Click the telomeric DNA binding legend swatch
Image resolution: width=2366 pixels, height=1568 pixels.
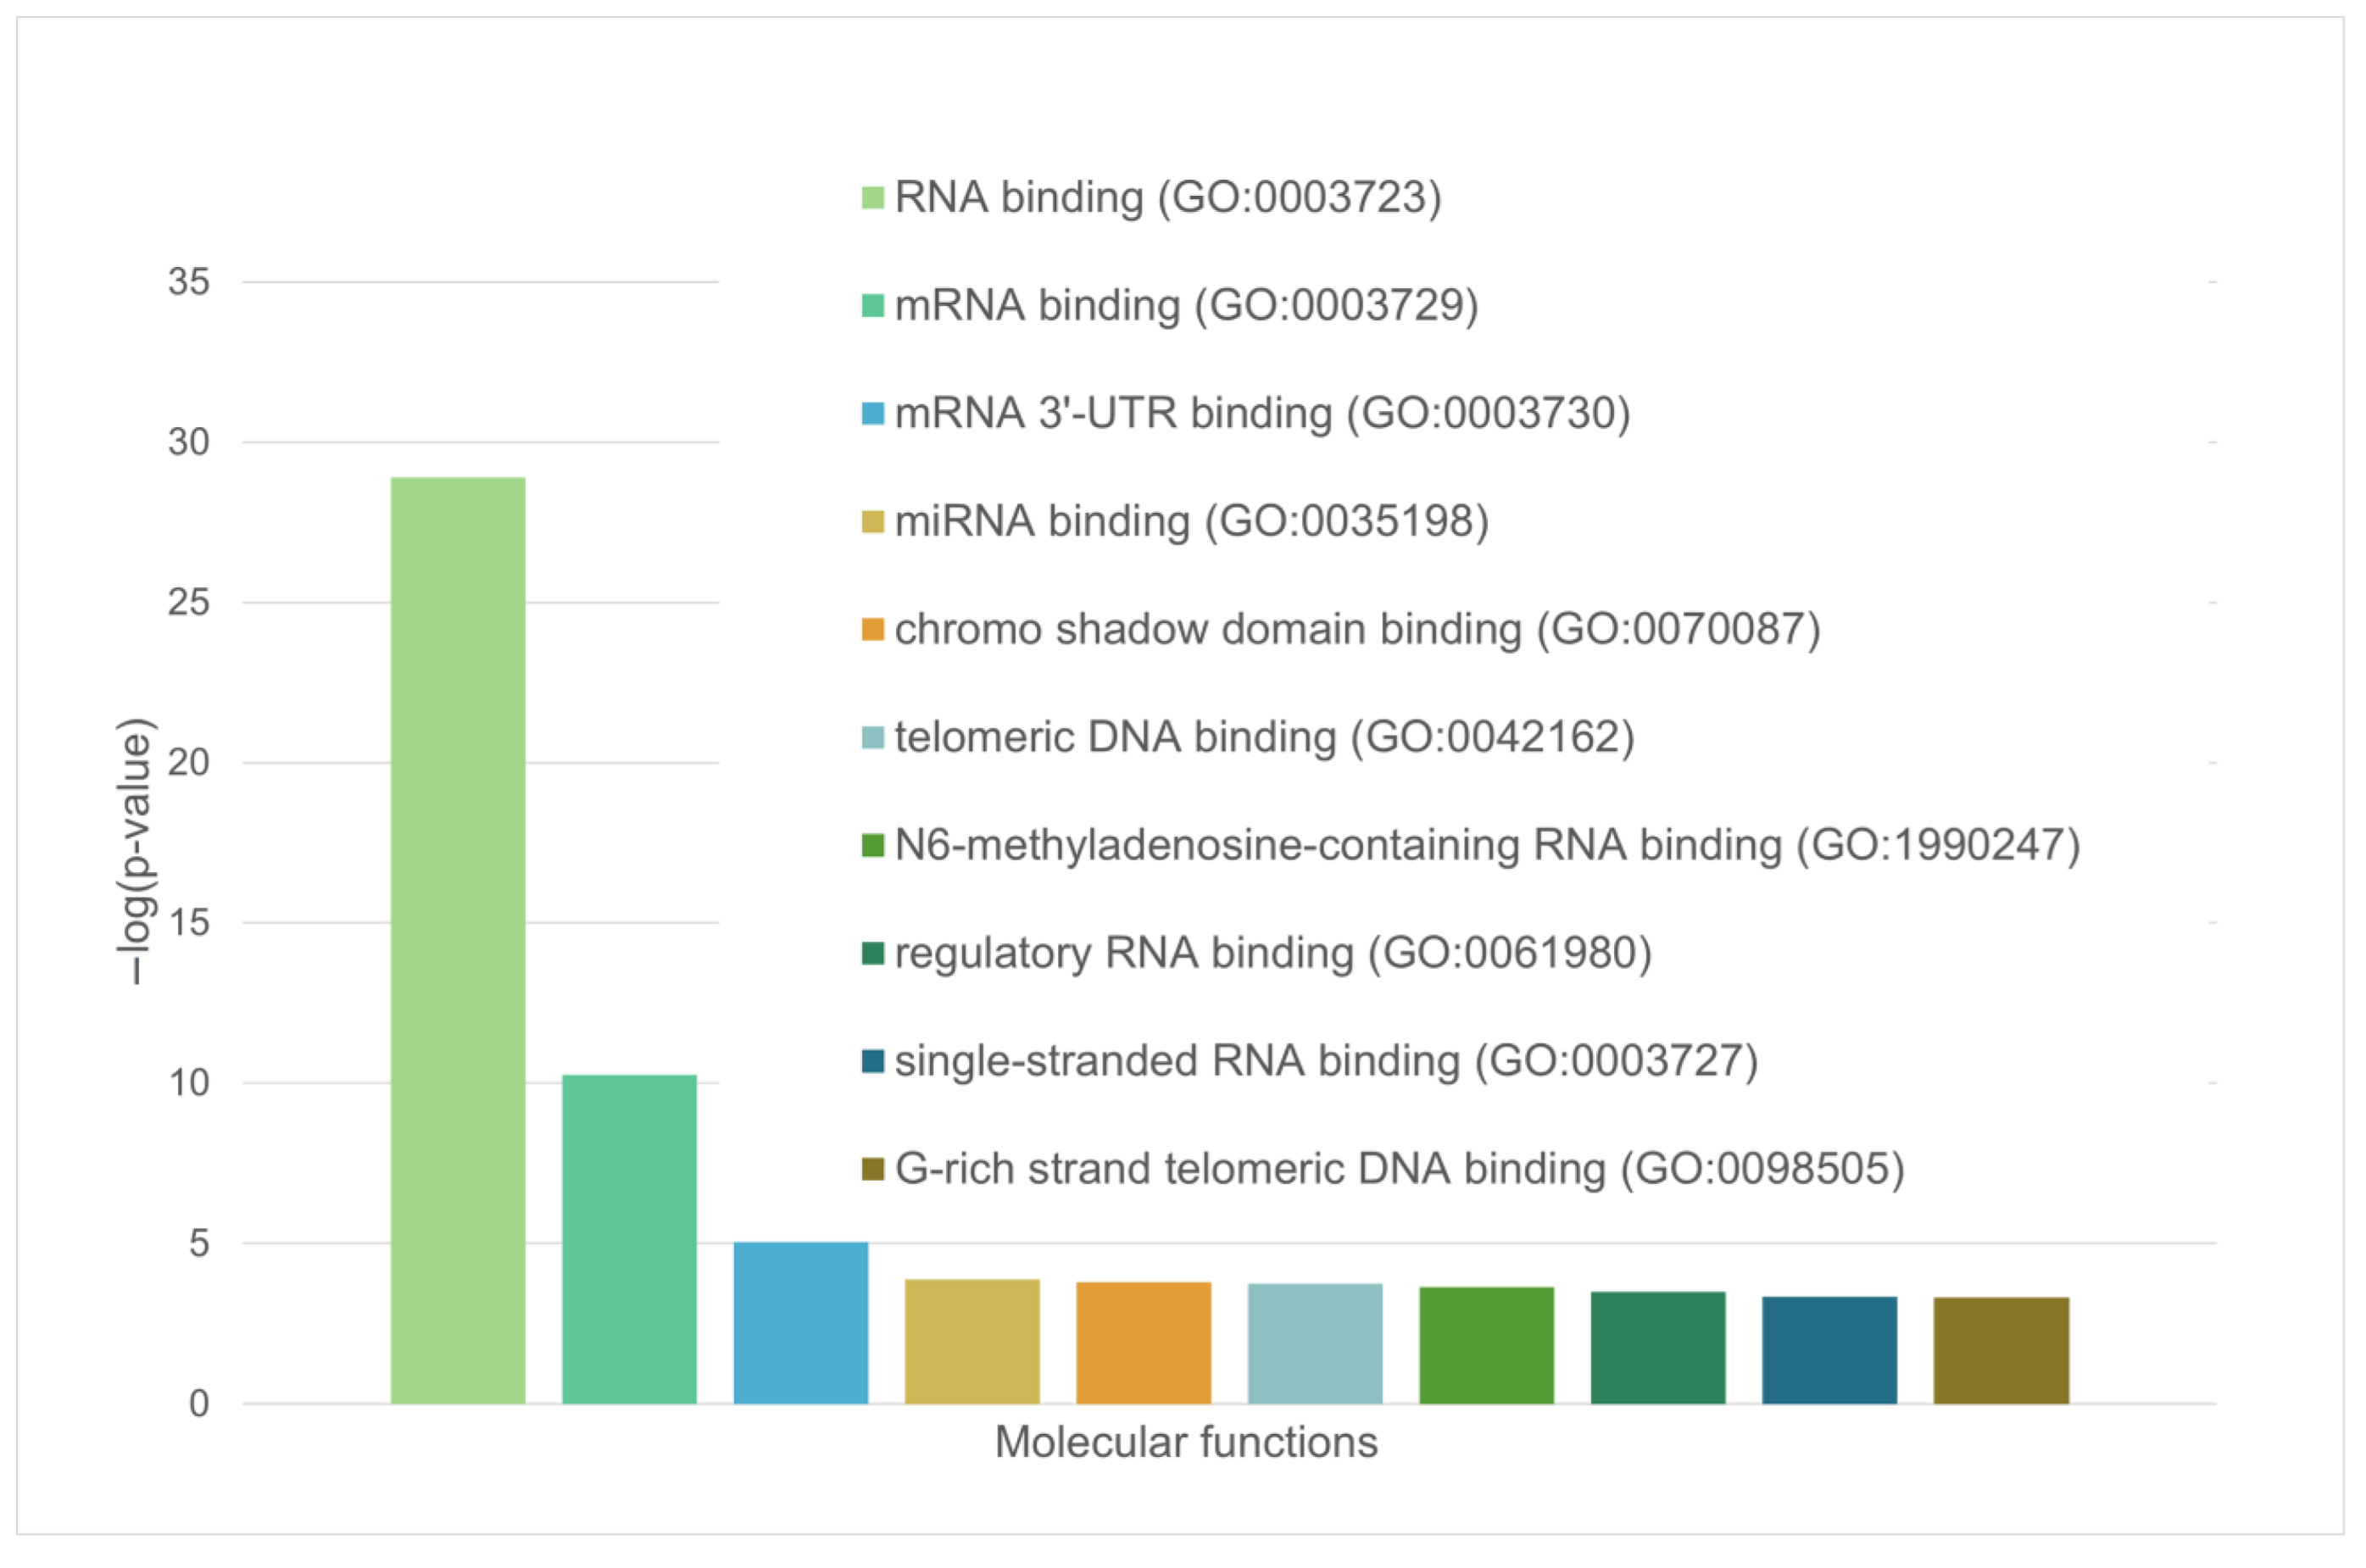[872, 738]
